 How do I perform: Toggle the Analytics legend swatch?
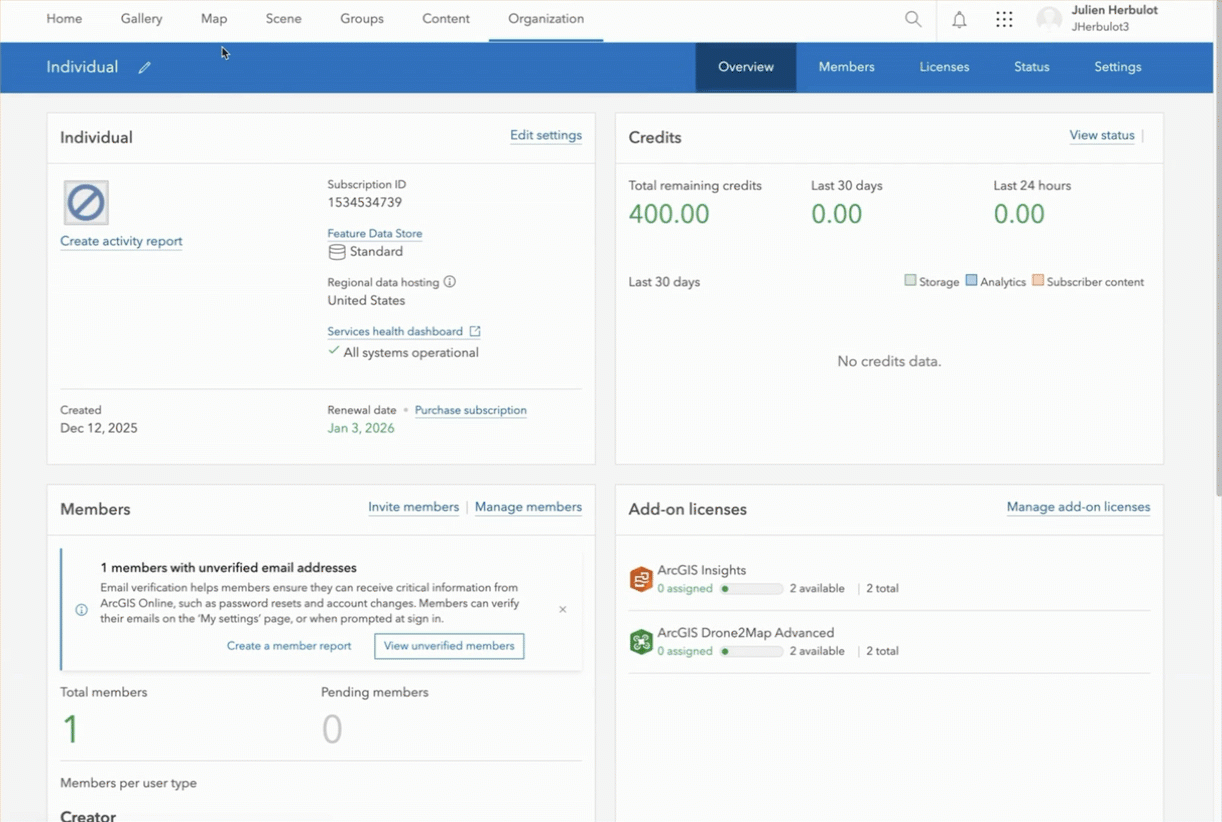pos(971,281)
